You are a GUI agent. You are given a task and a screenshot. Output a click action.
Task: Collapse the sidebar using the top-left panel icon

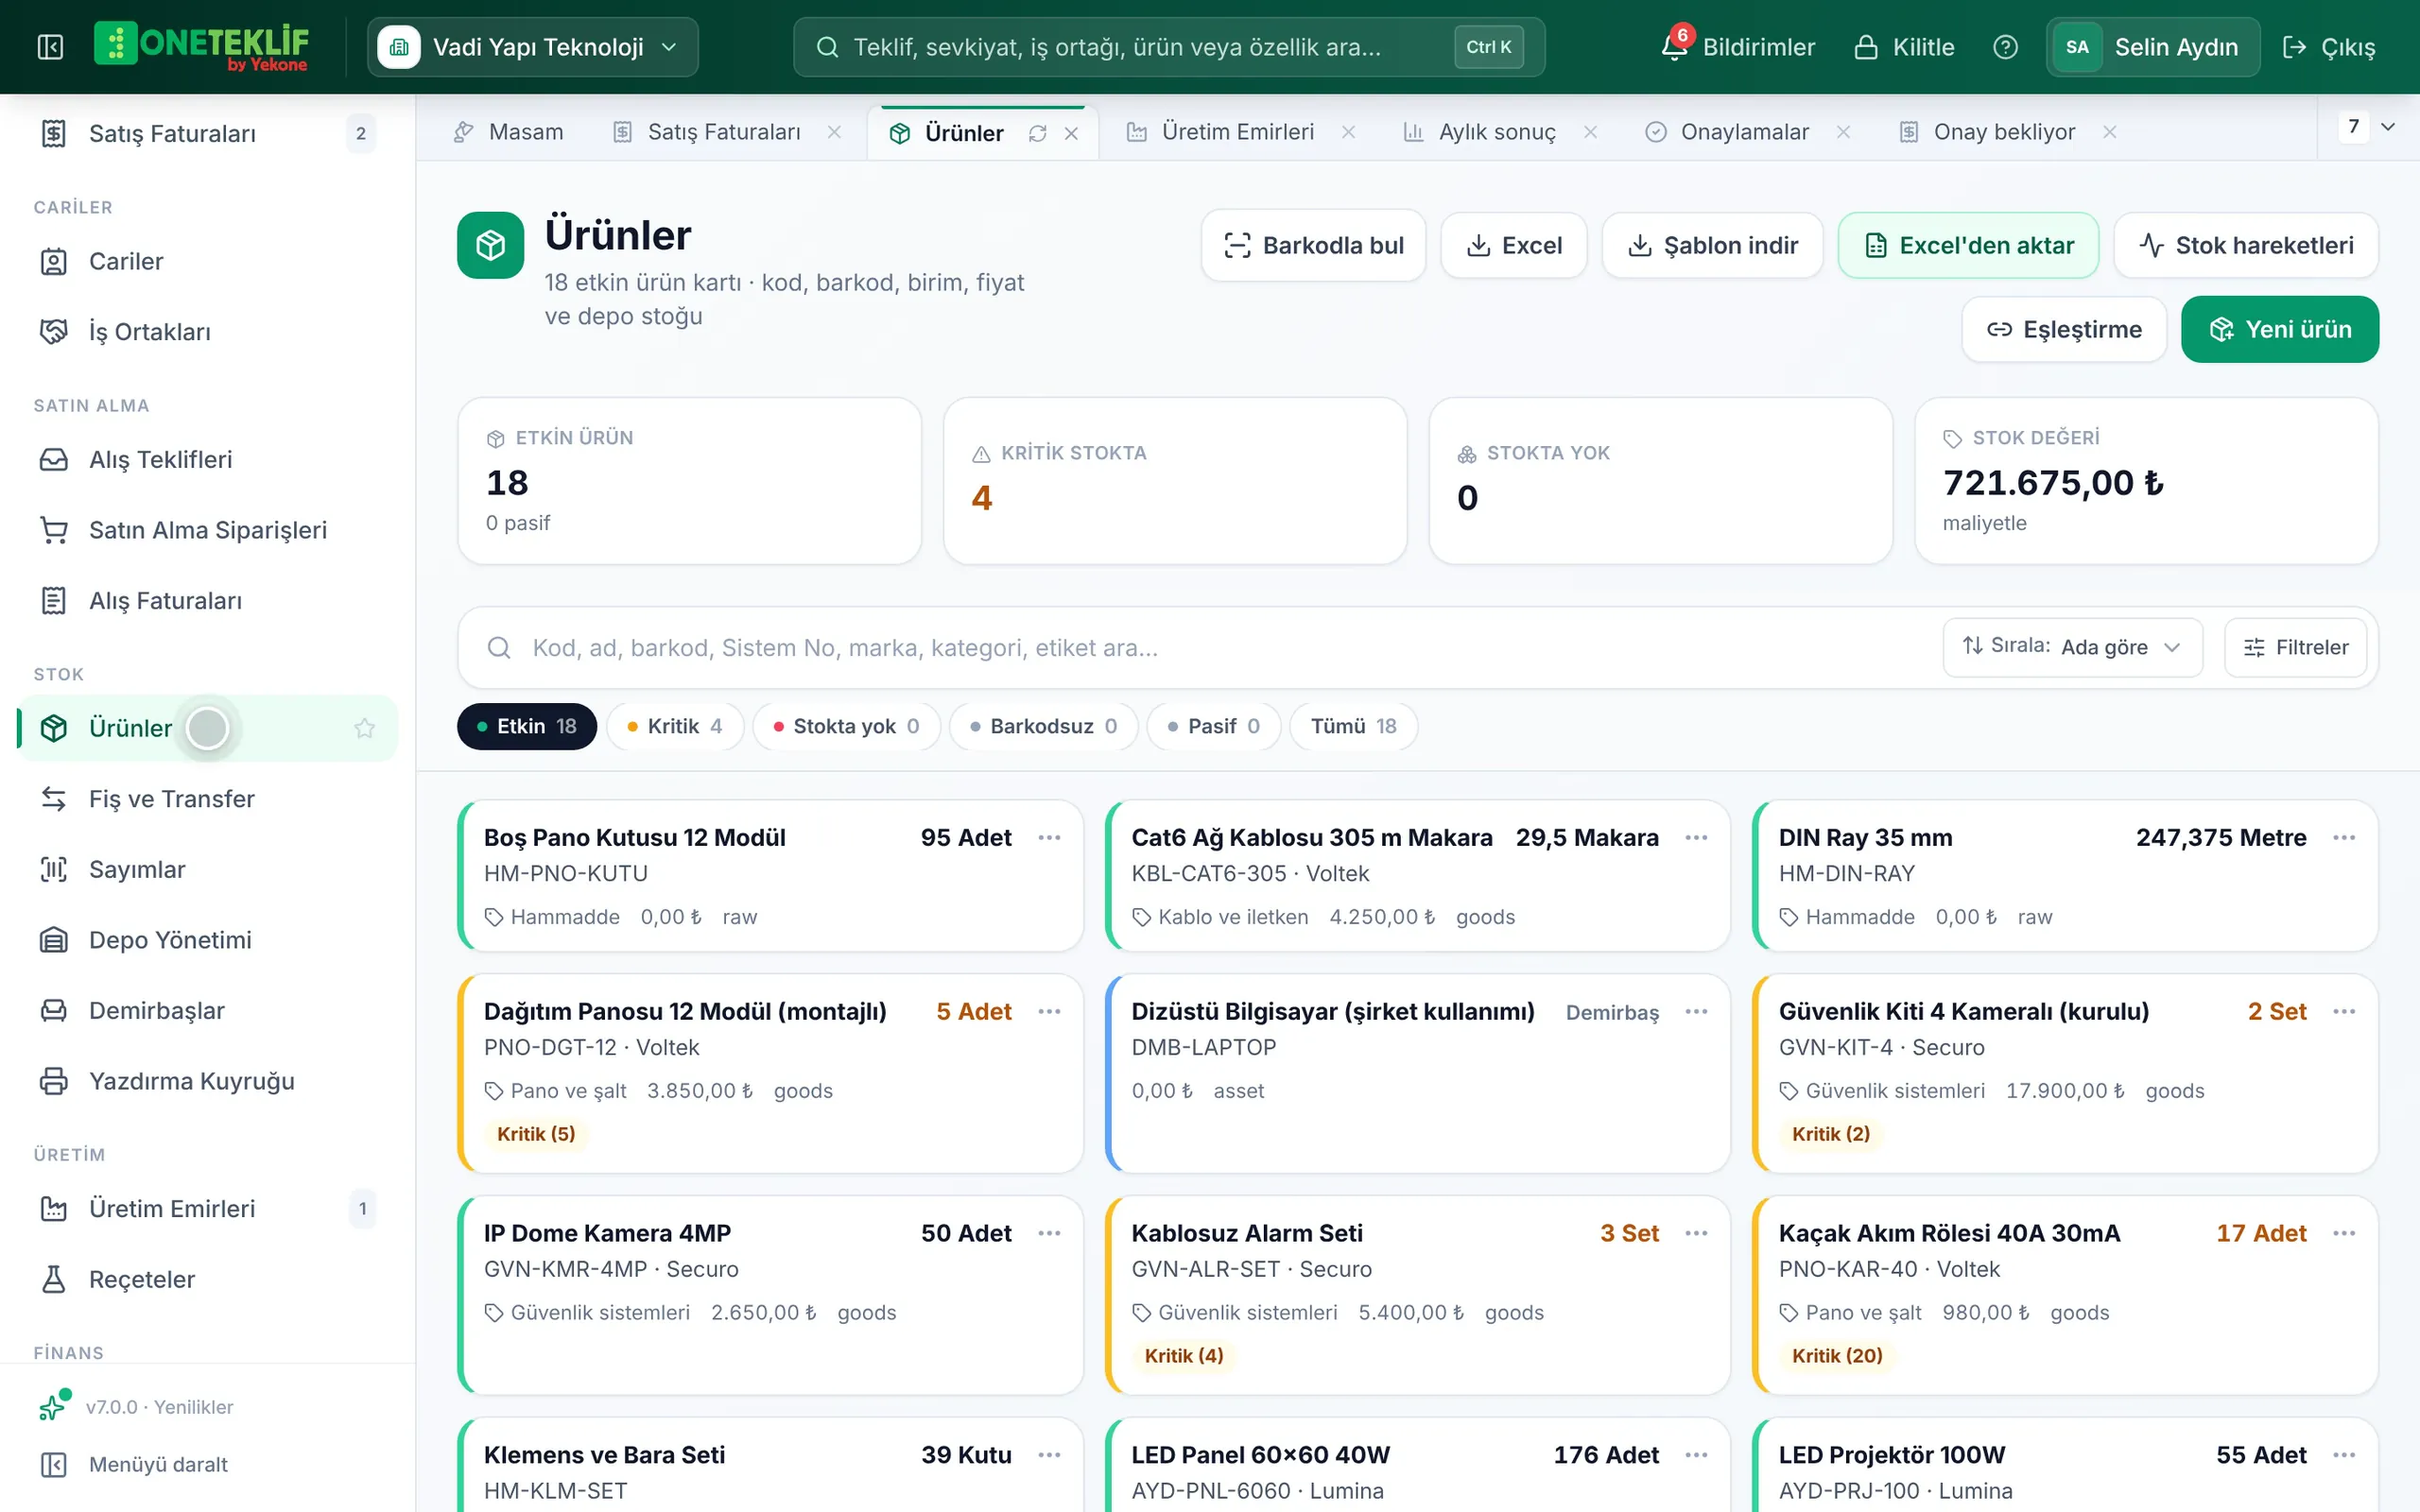(50, 47)
